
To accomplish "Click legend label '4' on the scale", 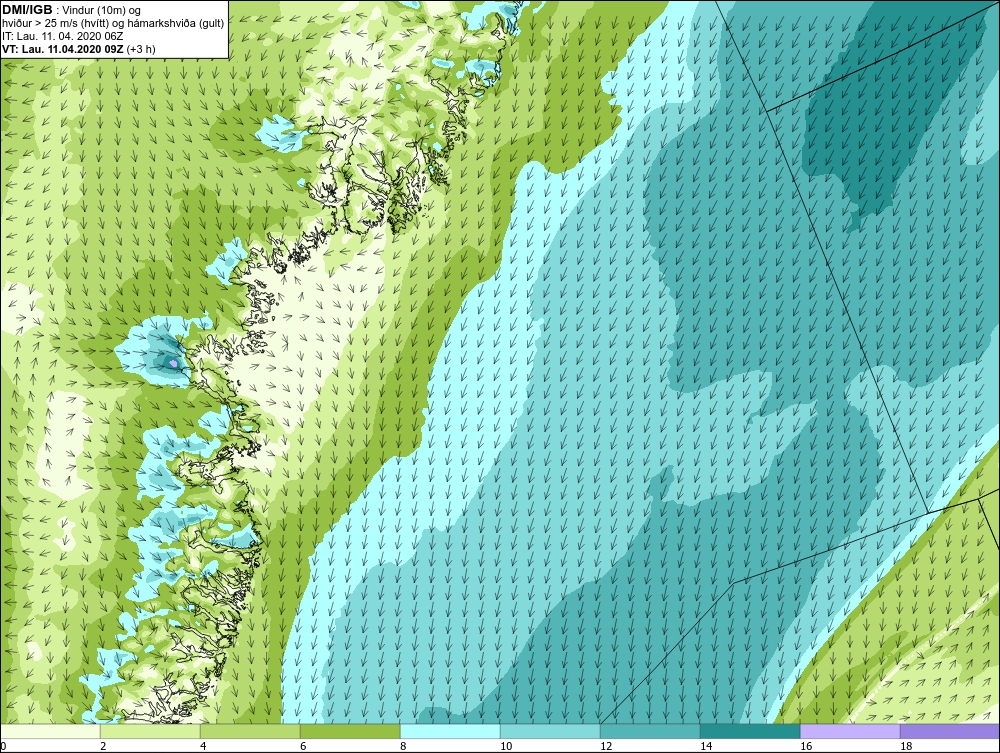I will [203, 746].
